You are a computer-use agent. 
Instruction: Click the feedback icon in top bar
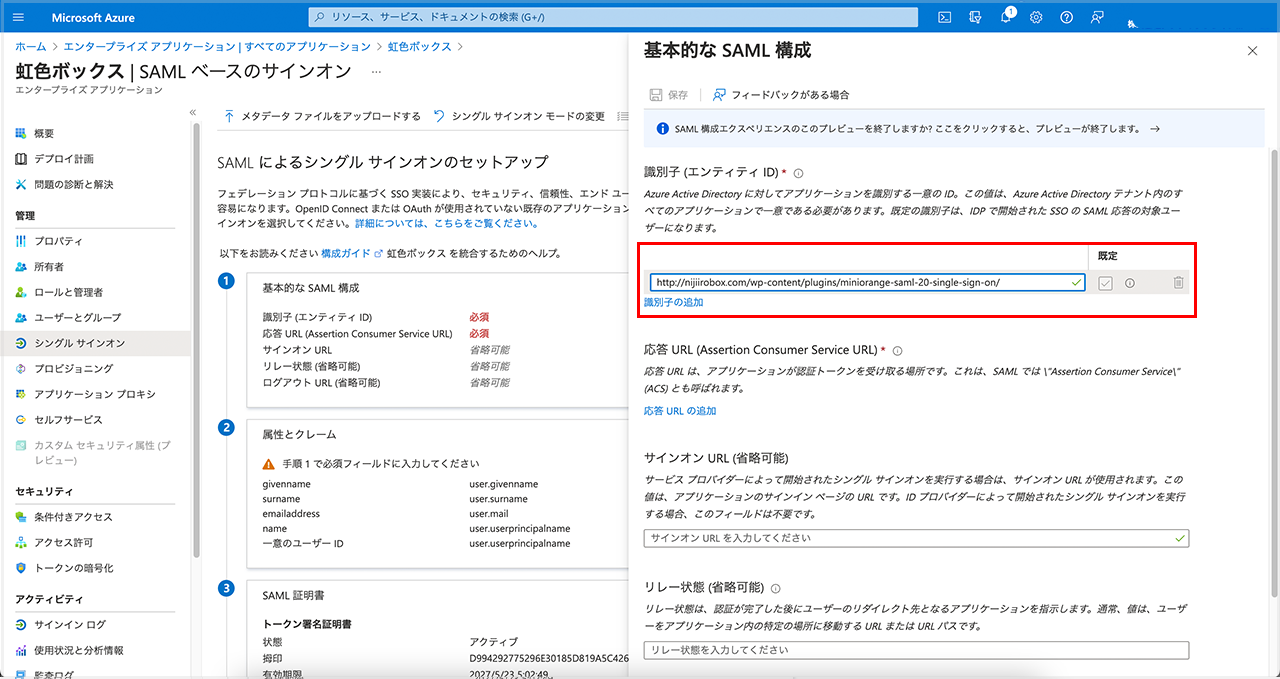tap(1098, 17)
